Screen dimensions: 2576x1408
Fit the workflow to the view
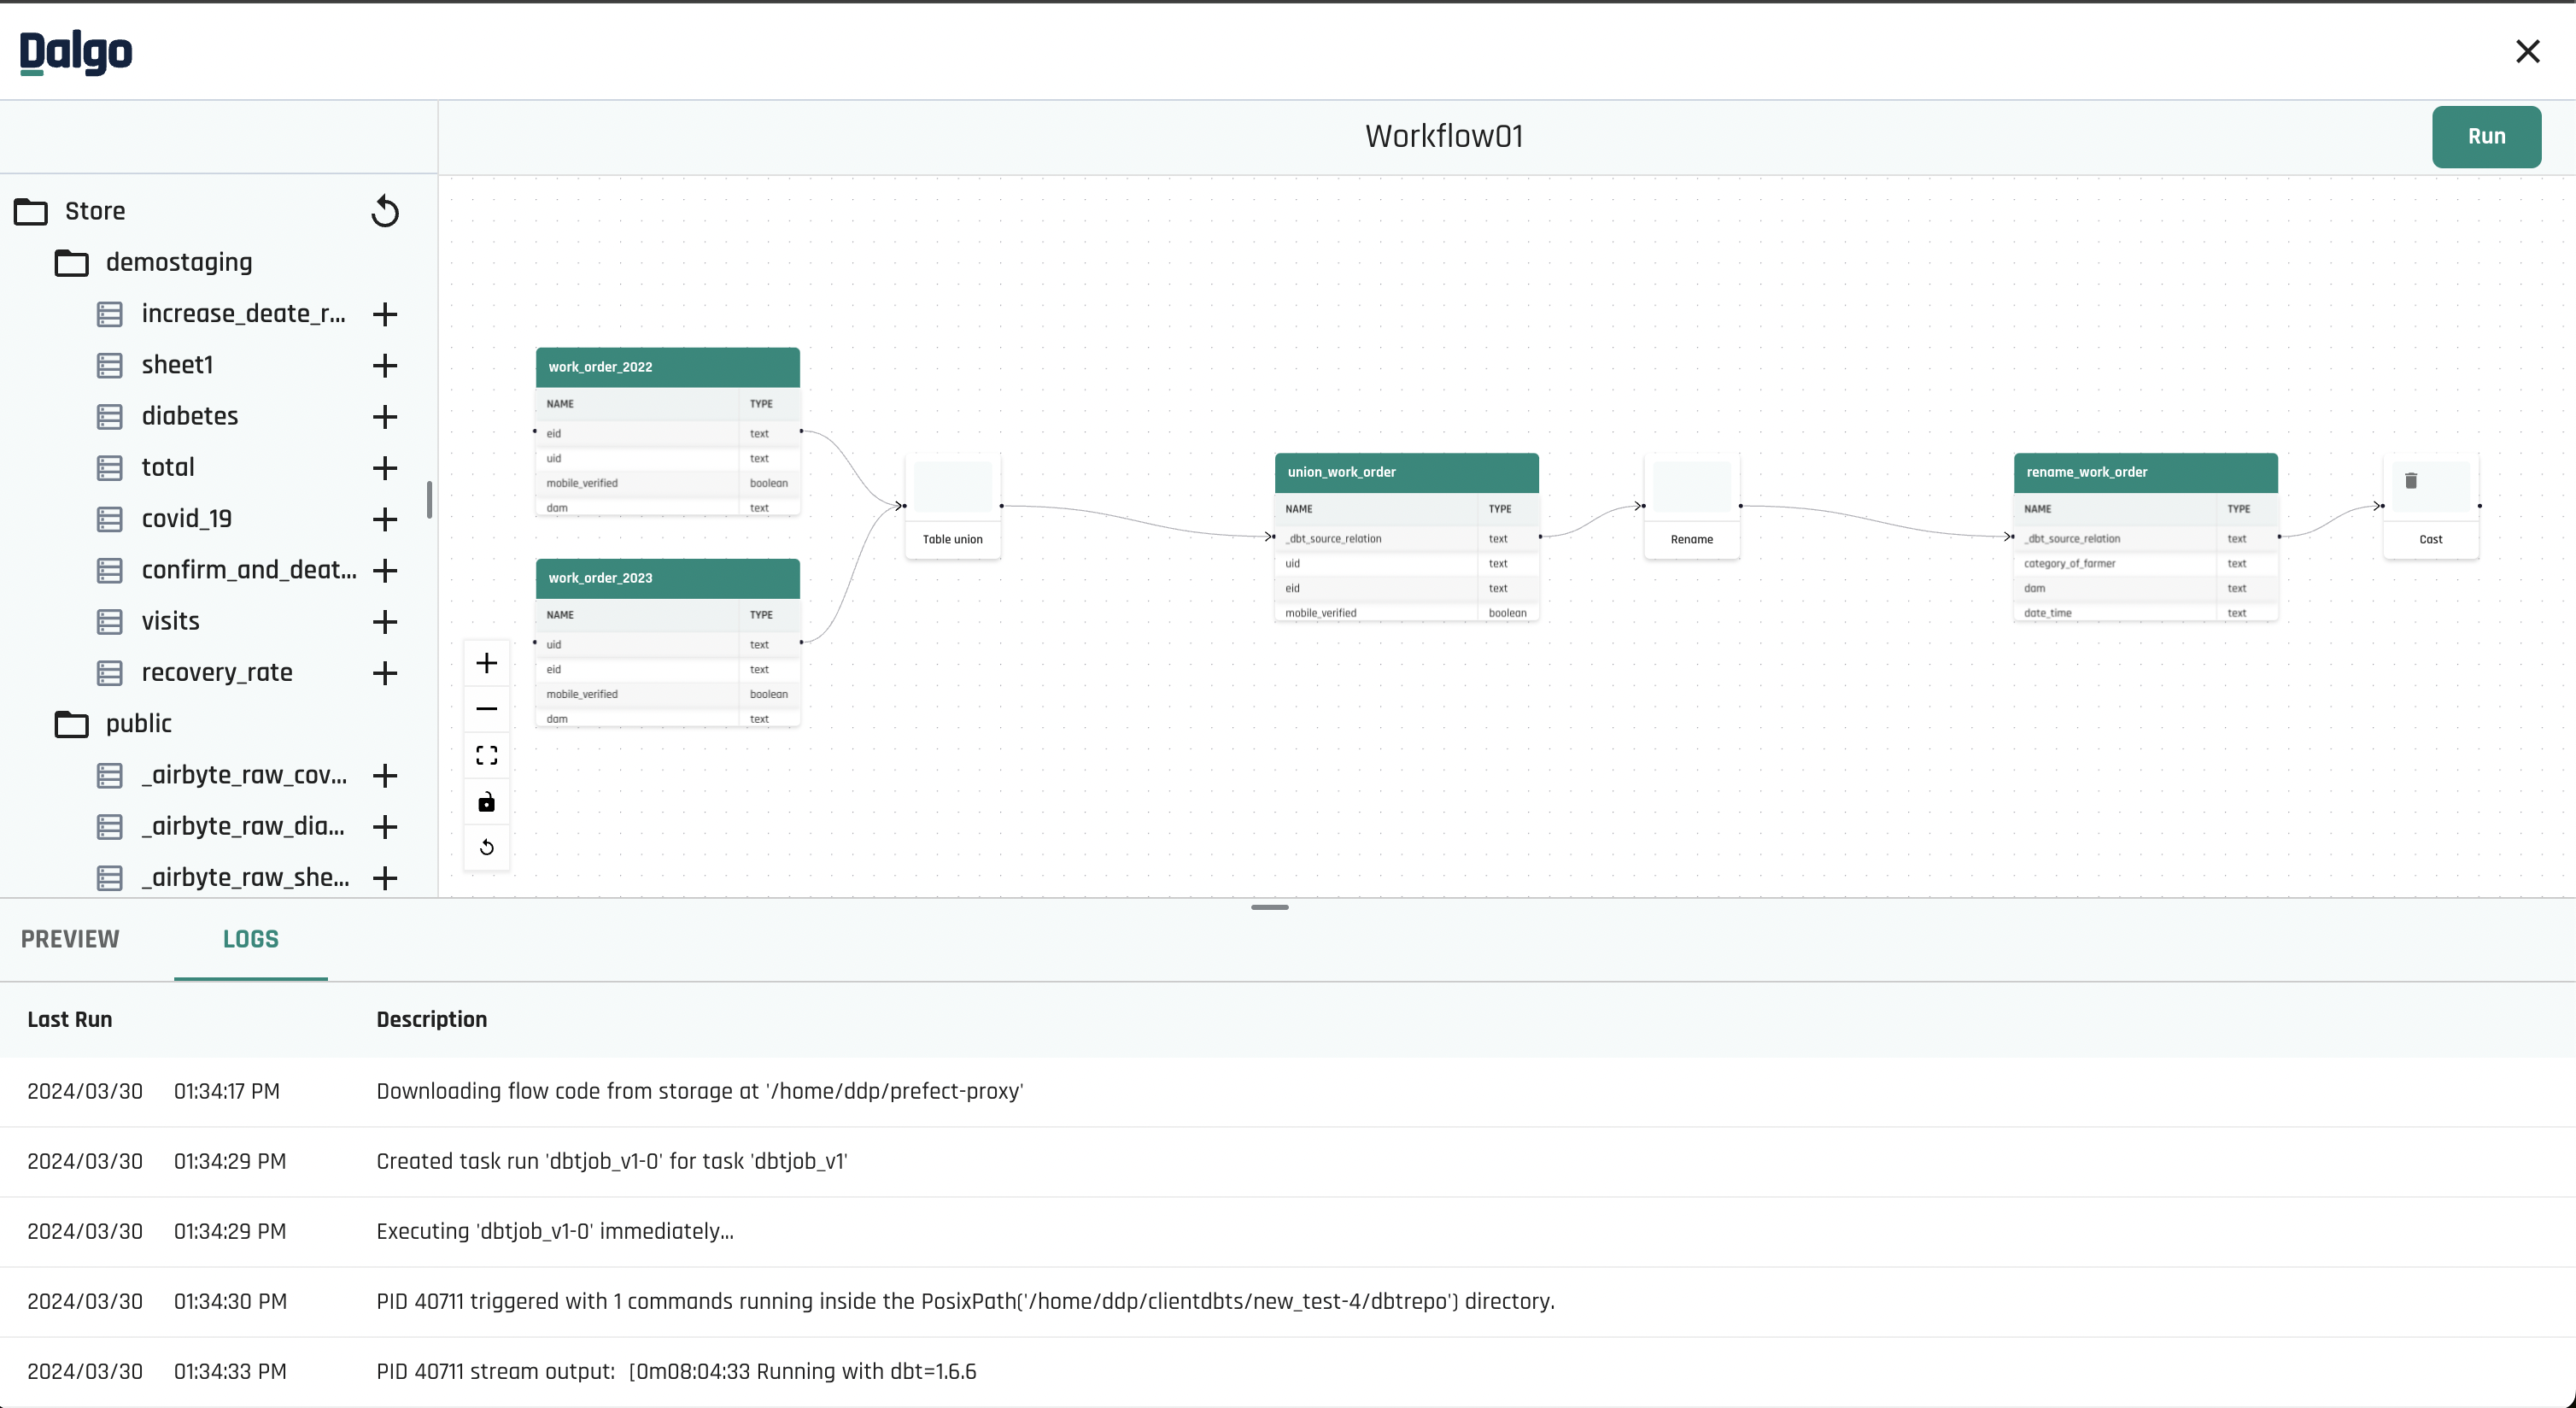pyautogui.click(x=487, y=754)
